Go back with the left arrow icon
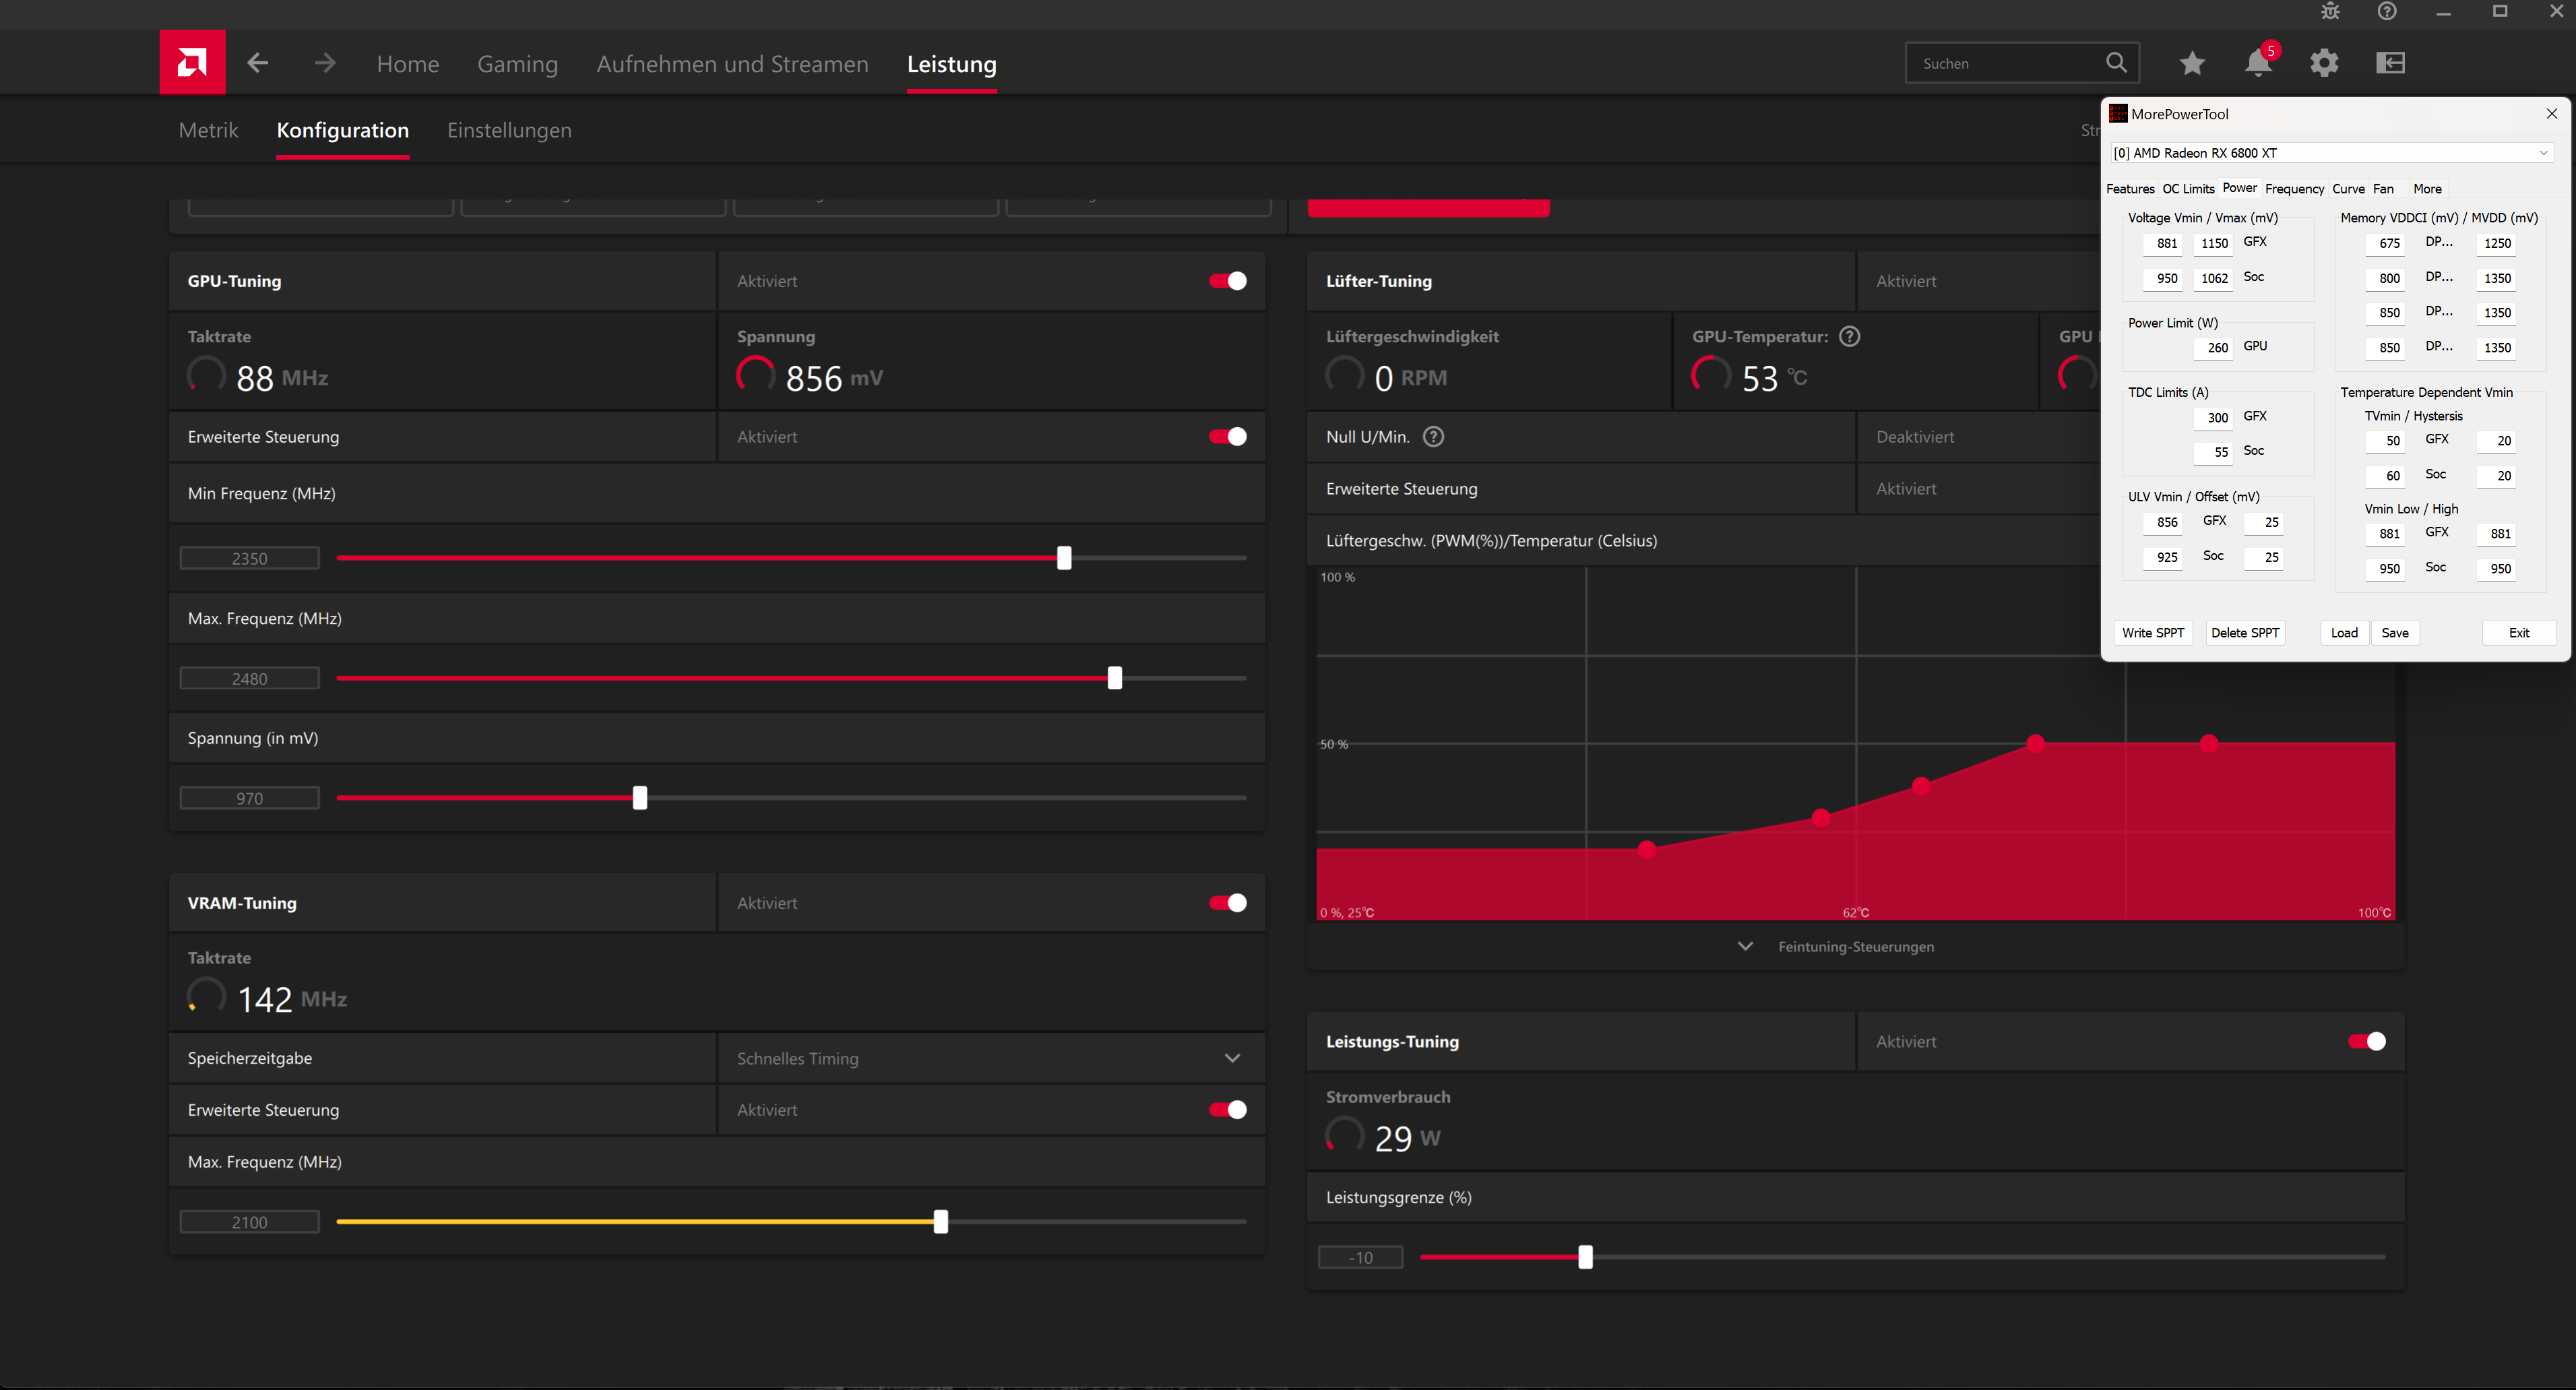The height and width of the screenshot is (1390, 2576). [258, 63]
